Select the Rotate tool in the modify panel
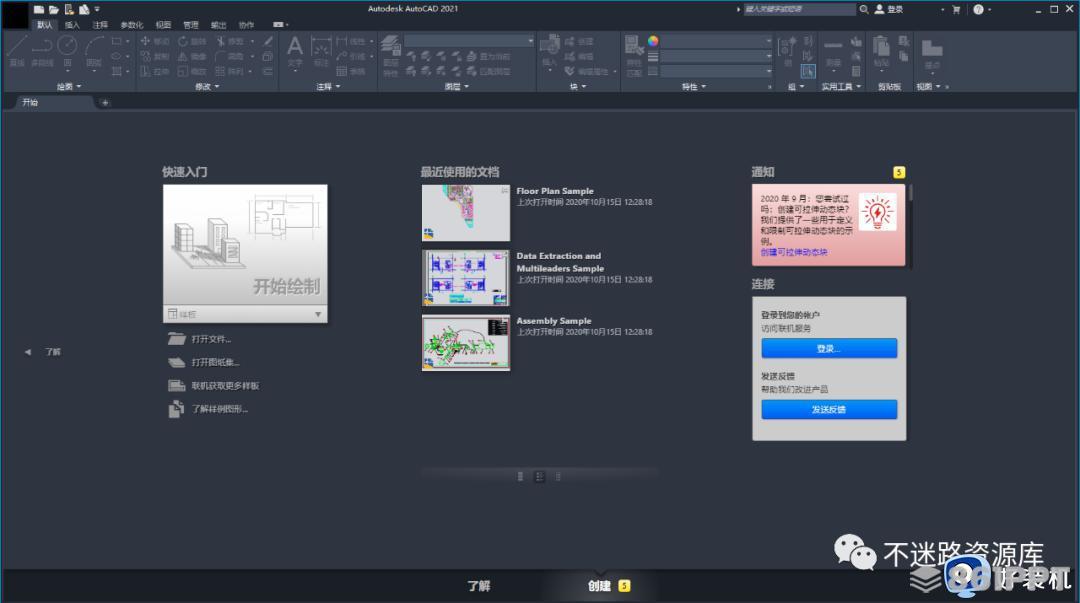This screenshot has height=603, width=1080. click(x=192, y=41)
